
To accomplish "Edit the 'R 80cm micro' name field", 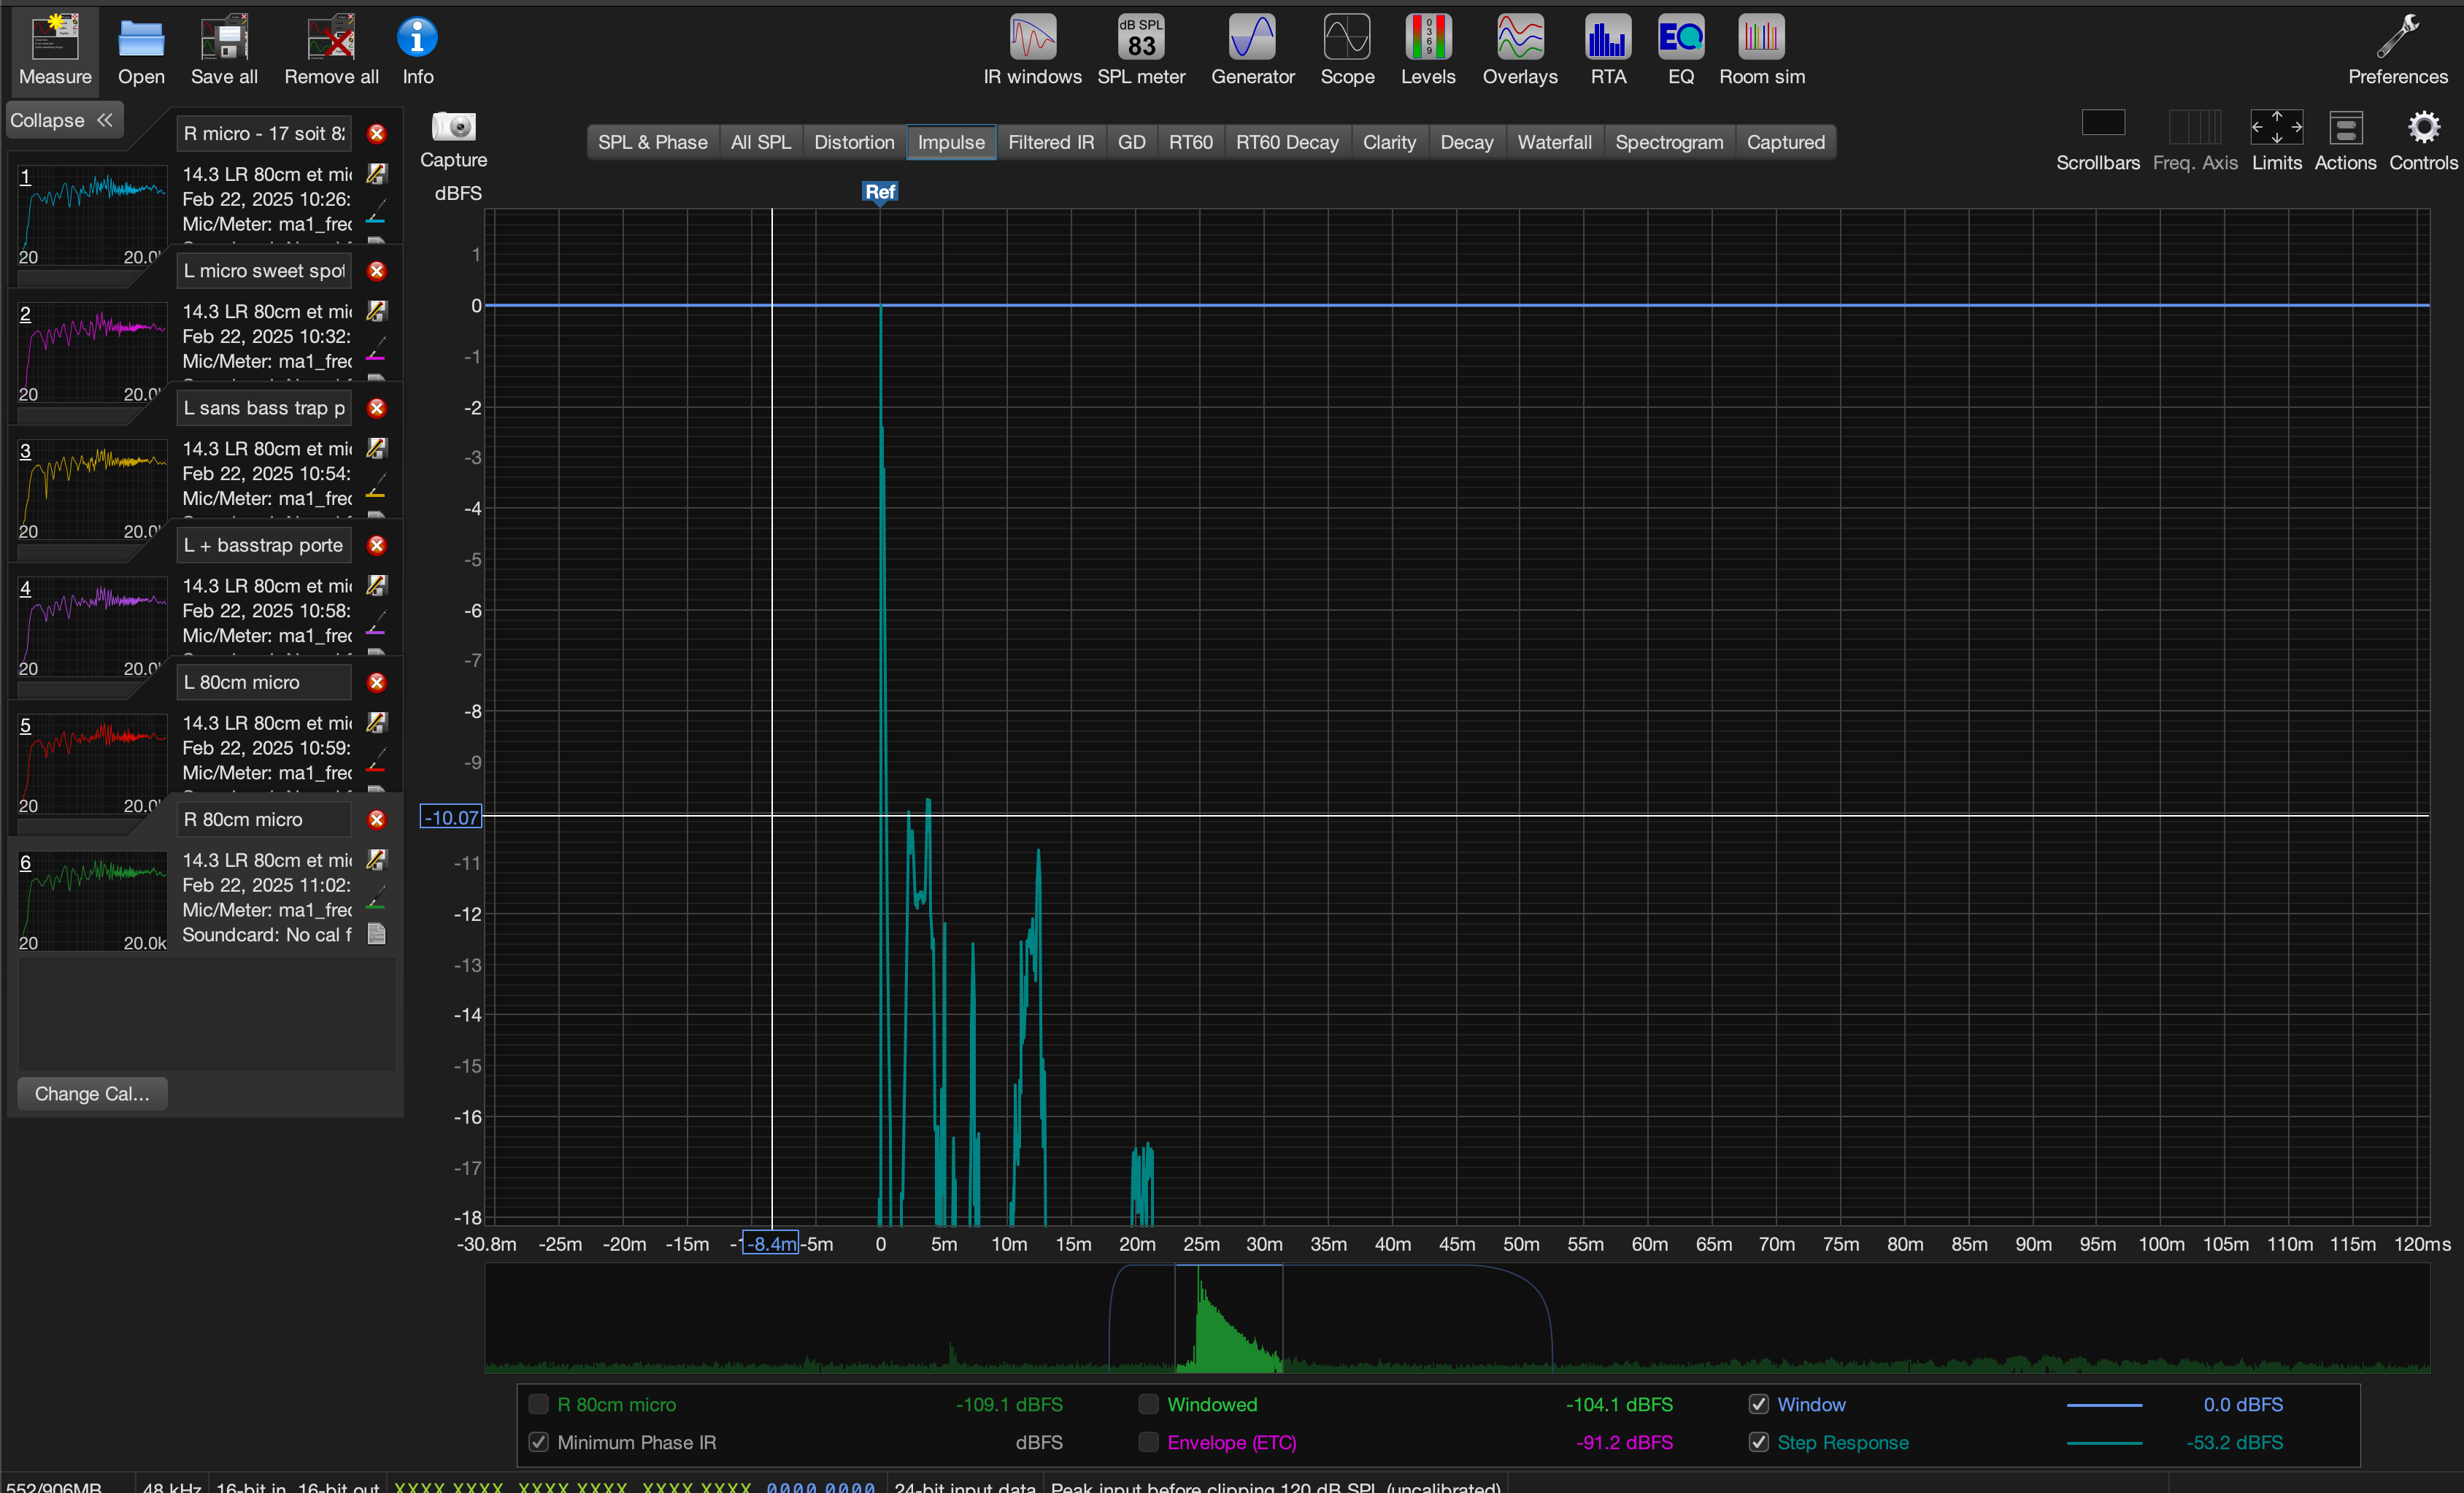I will click(264, 819).
